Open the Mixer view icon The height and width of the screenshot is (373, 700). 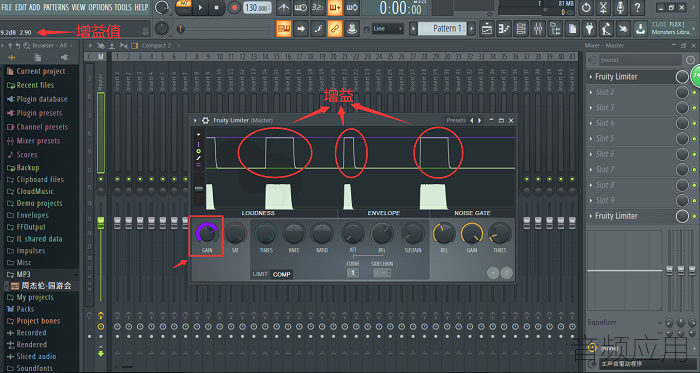click(538, 29)
